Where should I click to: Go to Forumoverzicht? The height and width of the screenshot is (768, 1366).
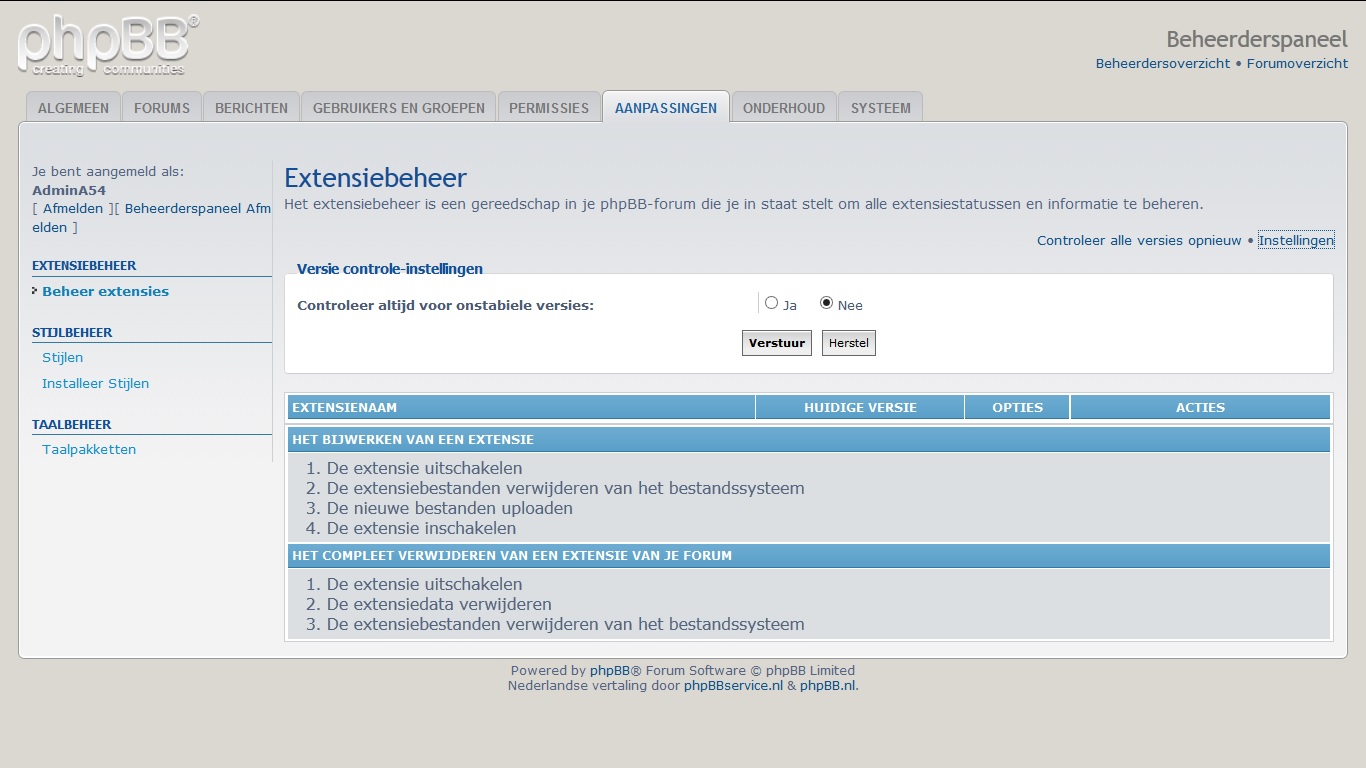(x=1297, y=63)
